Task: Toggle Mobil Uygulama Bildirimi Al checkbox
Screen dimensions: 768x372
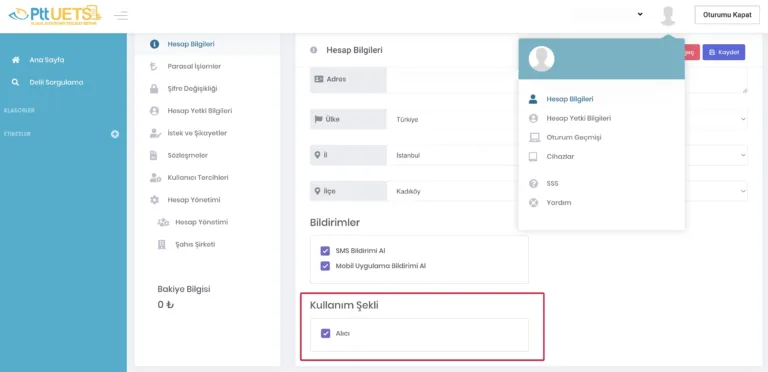Action: (325, 266)
